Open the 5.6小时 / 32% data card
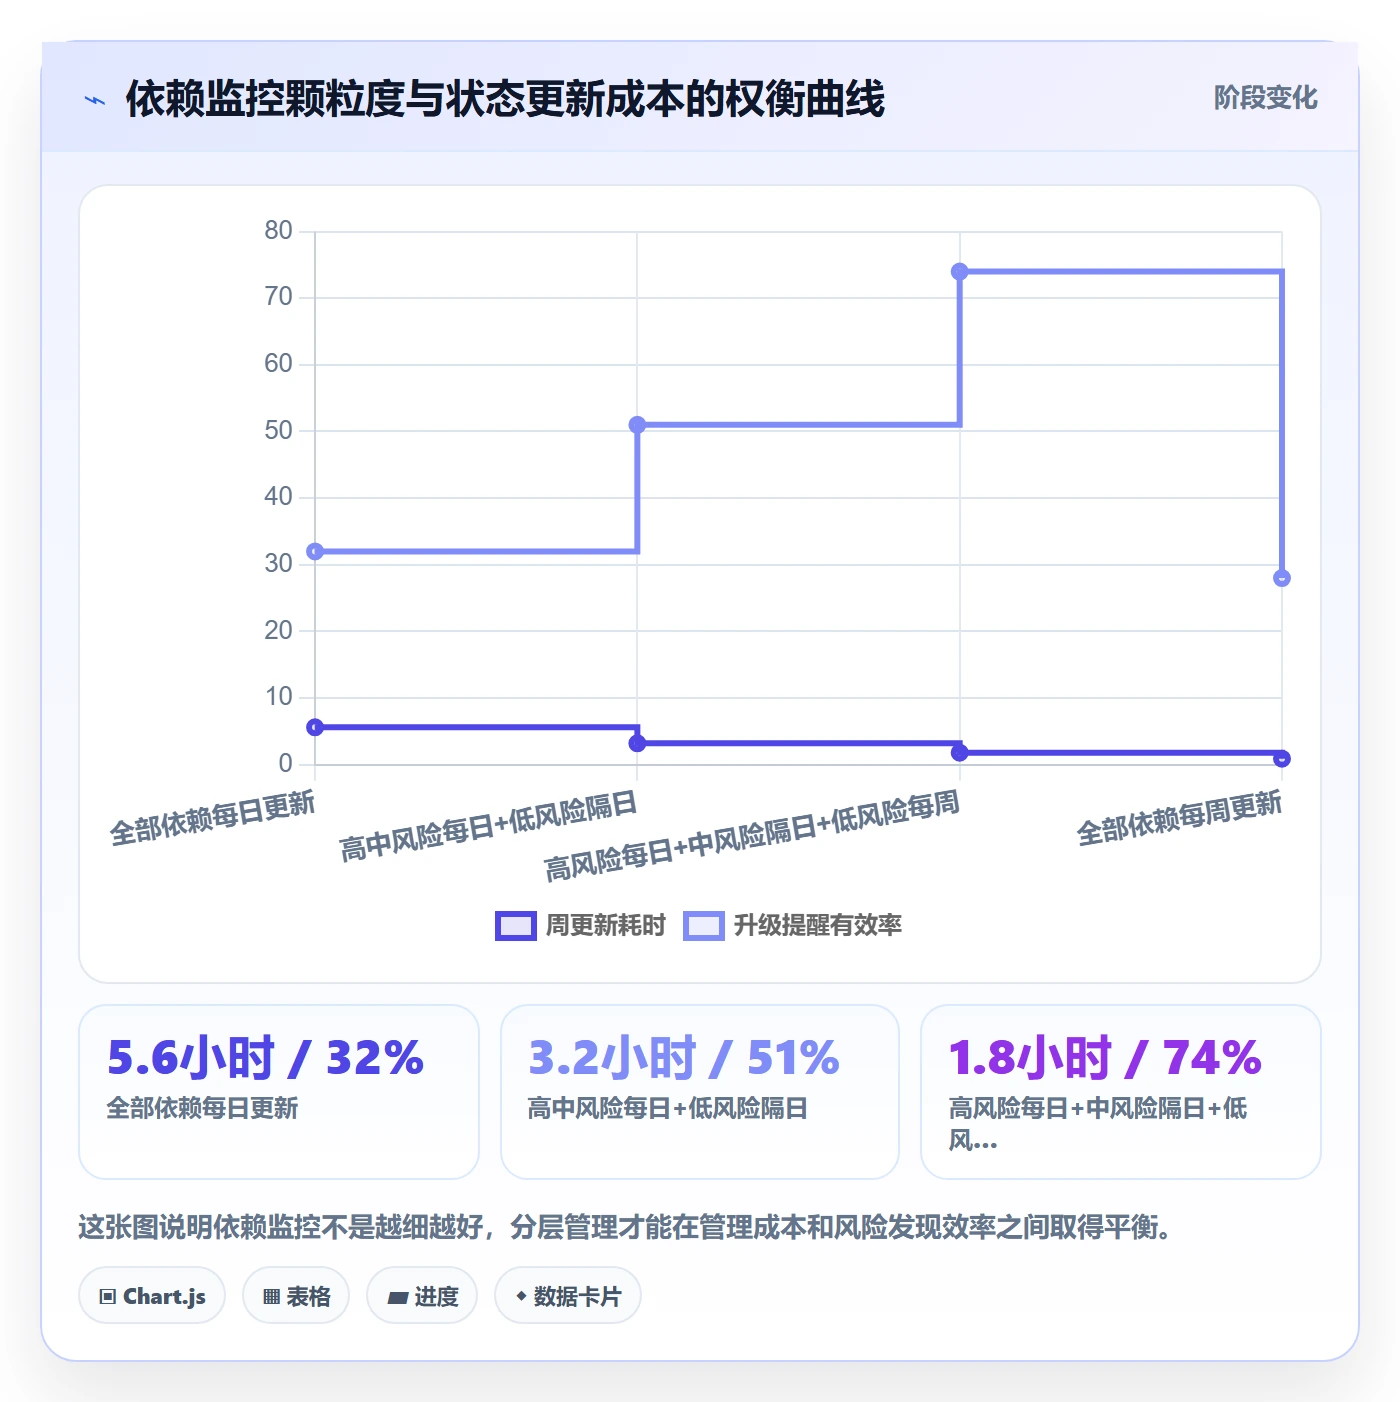The width and height of the screenshot is (1400, 1402). [279, 1092]
